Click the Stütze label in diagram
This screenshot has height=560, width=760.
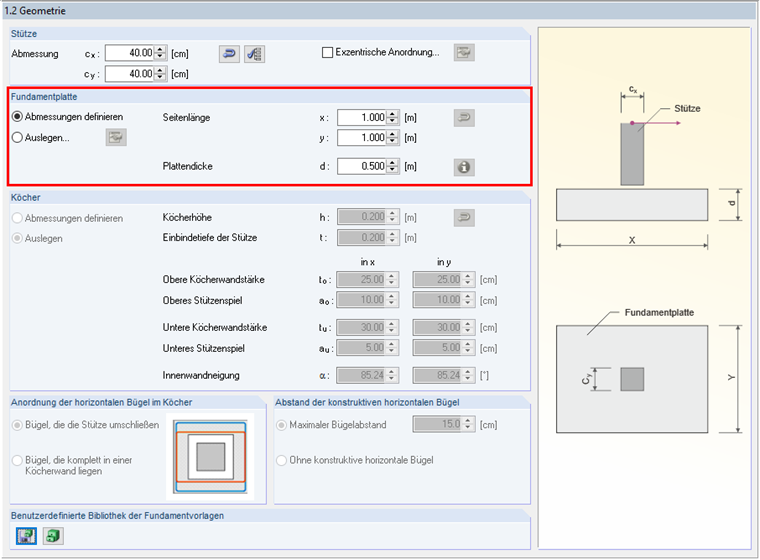(687, 109)
